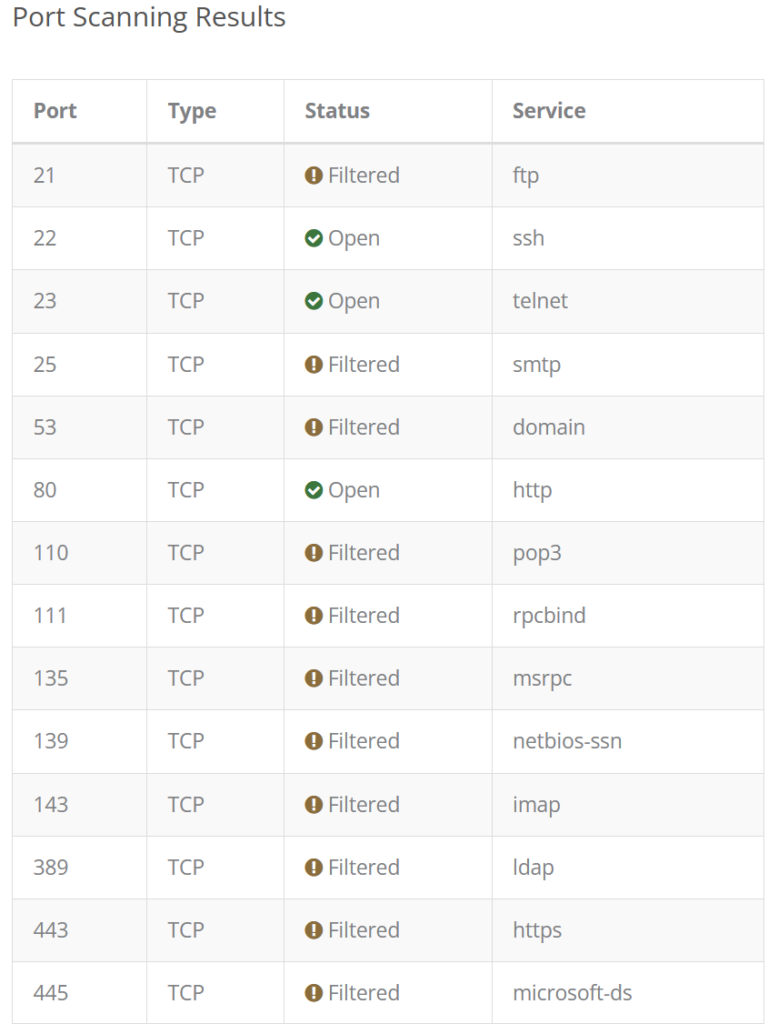Click the Open checkmark icon for telnet

click(x=314, y=302)
